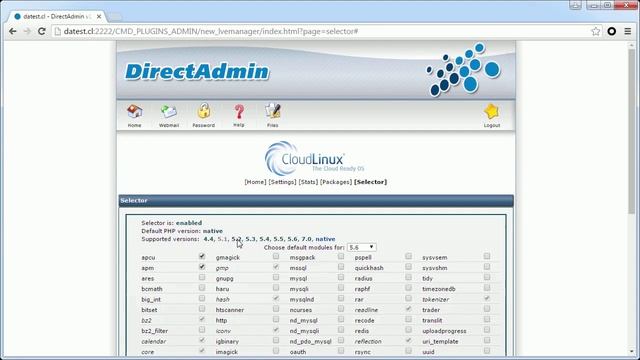Enable the msgpack module checkbox

341,256
